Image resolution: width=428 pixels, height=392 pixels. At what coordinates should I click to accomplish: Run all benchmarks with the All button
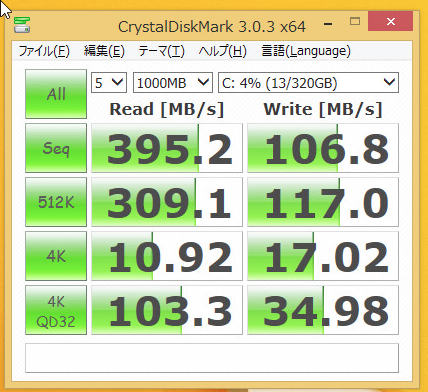[56, 94]
